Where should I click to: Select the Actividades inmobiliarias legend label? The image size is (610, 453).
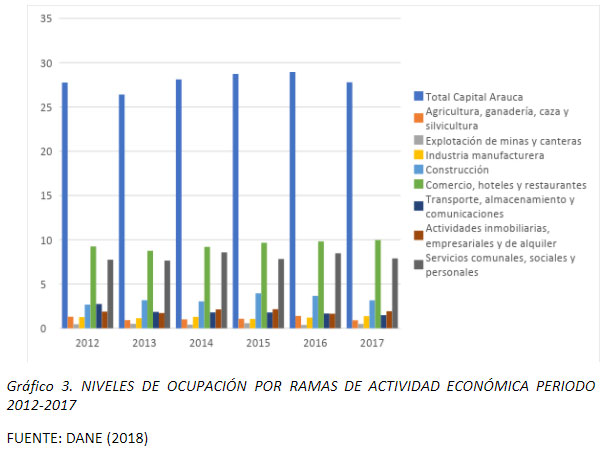[500, 236]
